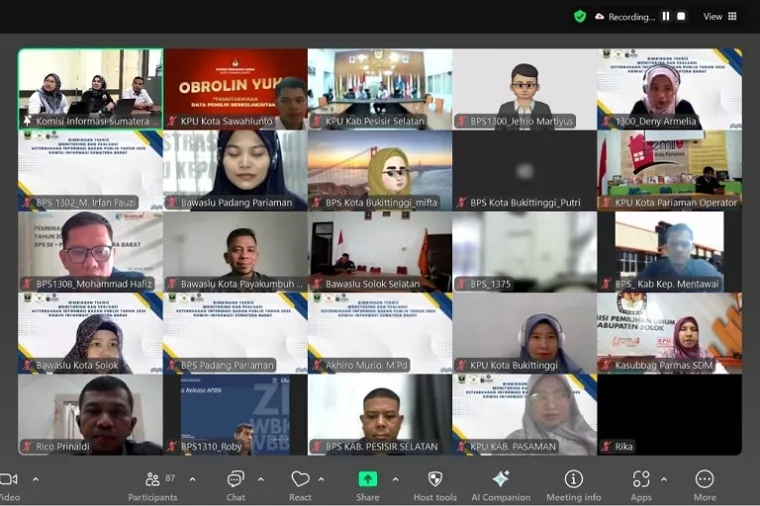The width and height of the screenshot is (760, 506).
Task: Click muted mic on Bawaslu Solok Selatan
Action: coord(317,284)
